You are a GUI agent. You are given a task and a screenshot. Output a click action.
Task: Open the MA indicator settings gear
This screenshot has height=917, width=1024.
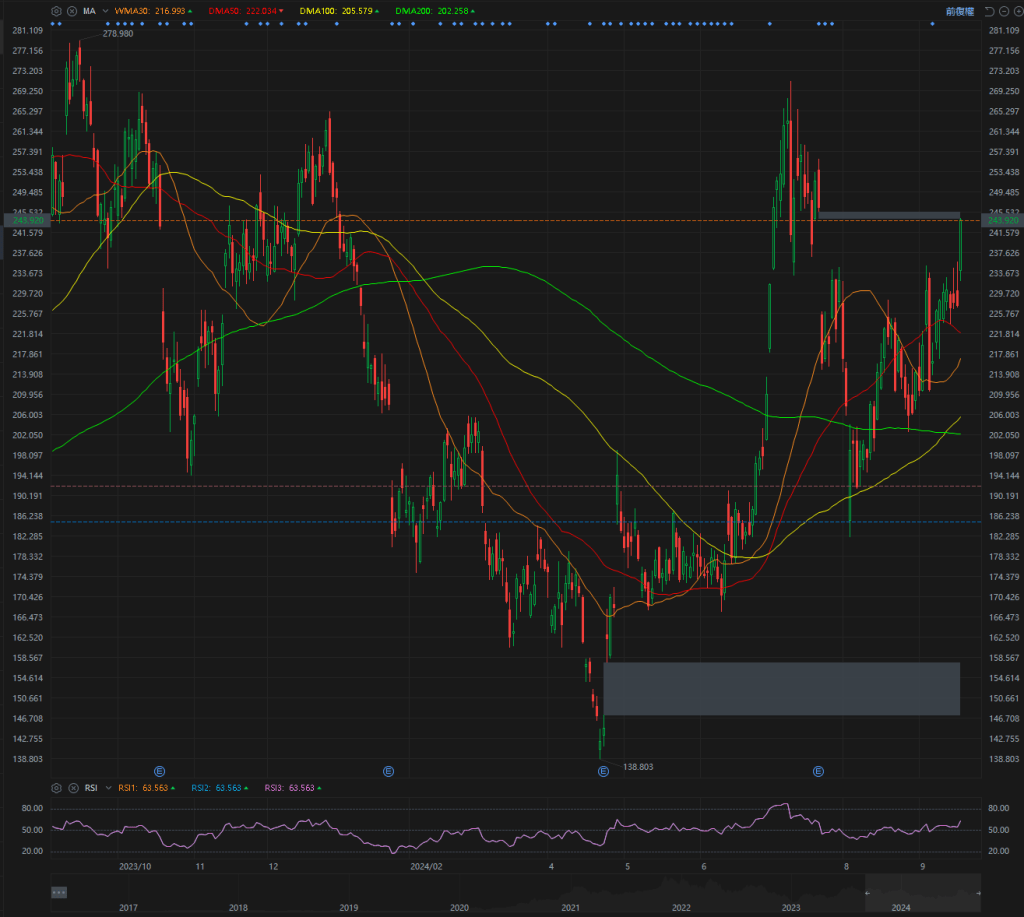click(57, 11)
